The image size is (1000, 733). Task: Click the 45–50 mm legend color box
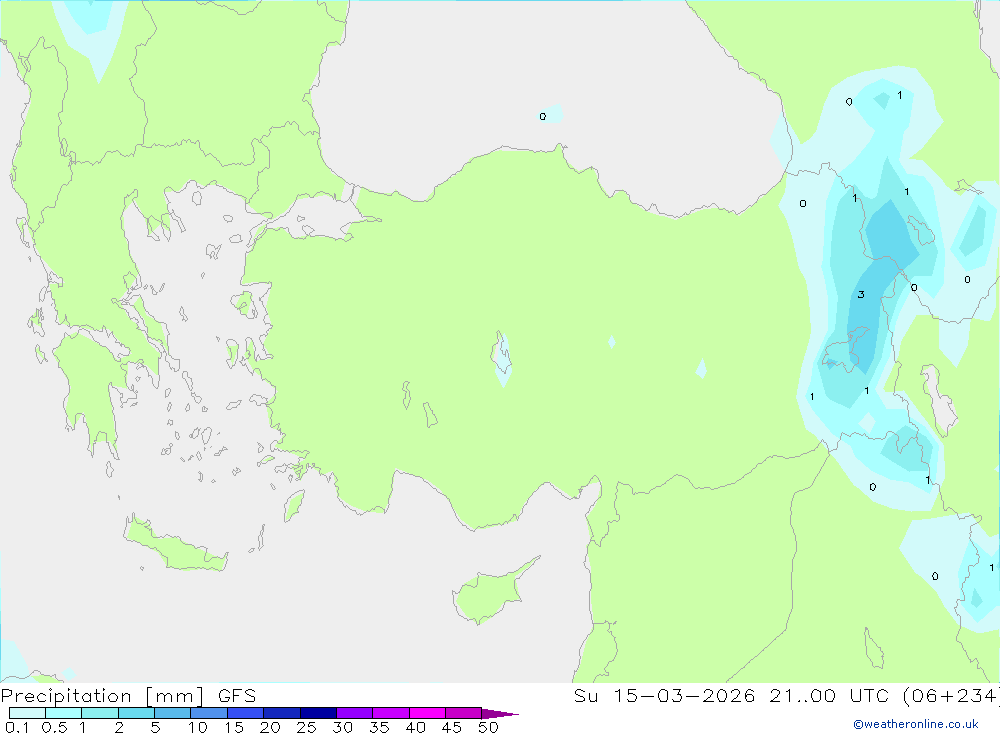click(463, 713)
